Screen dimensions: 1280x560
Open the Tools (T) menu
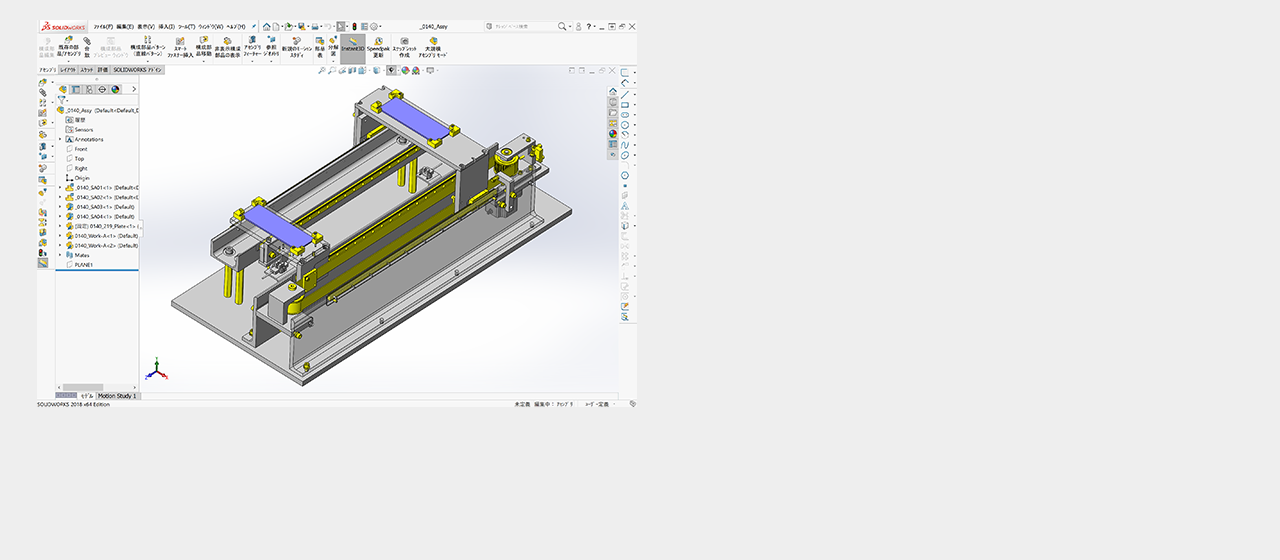click(188, 26)
